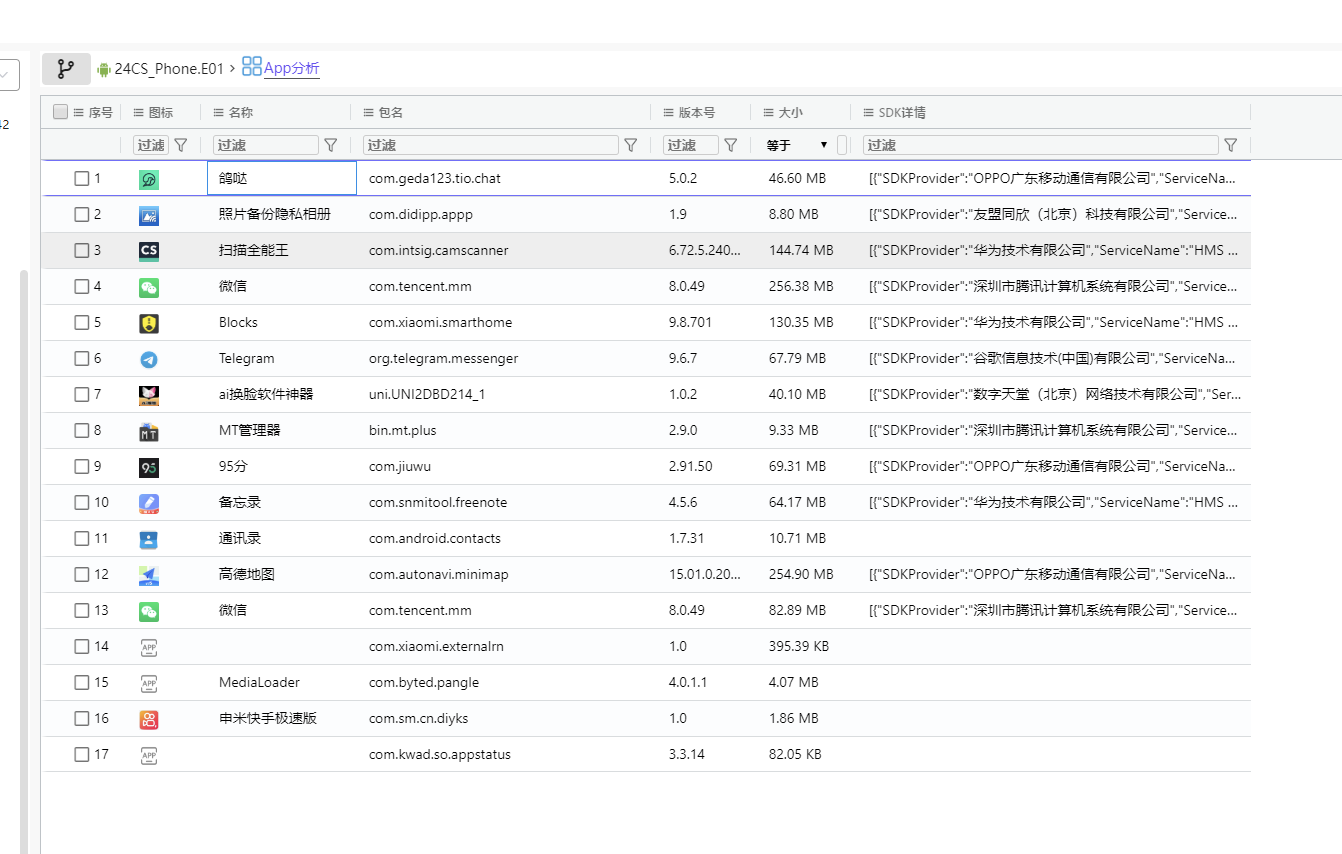This screenshot has height=854, width=1342.
Task: Sort by the 名称 column header
Action: (241, 113)
